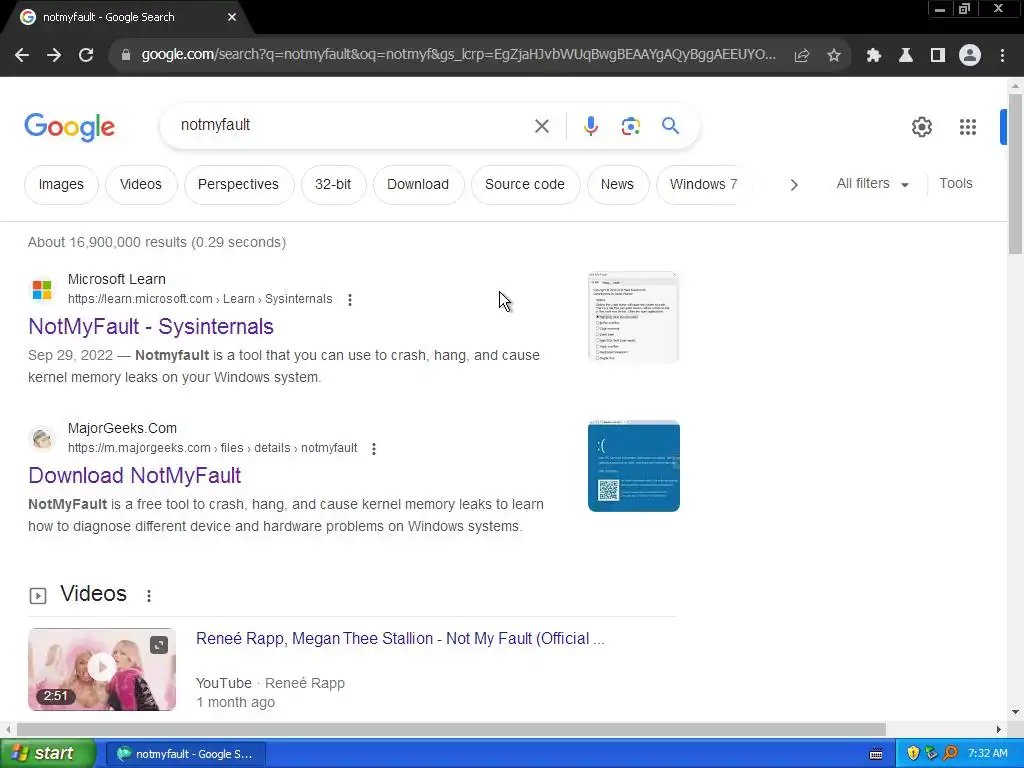Open more options for Videos section
1024x768 pixels.
149,596
